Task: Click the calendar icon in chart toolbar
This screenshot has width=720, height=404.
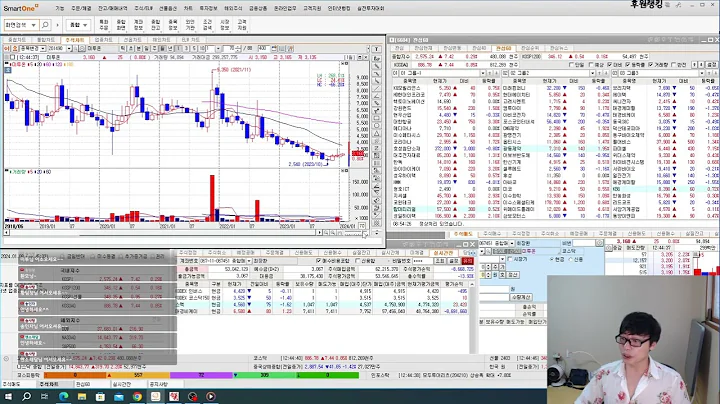Action: (274, 48)
